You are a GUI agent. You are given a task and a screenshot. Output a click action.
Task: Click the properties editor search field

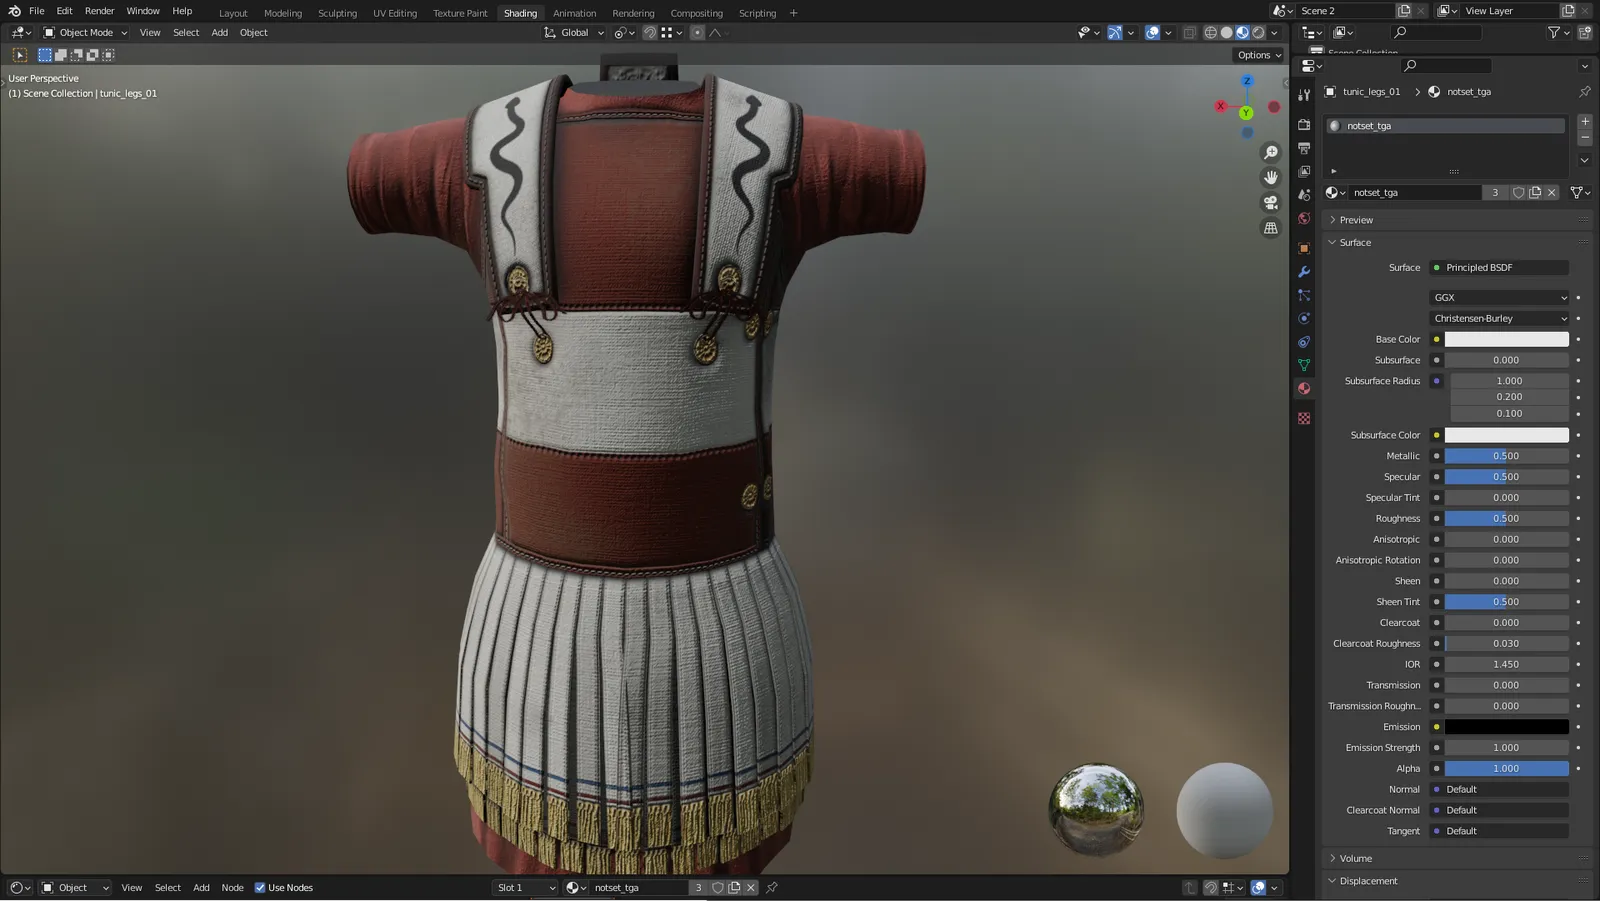click(x=1446, y=65)
